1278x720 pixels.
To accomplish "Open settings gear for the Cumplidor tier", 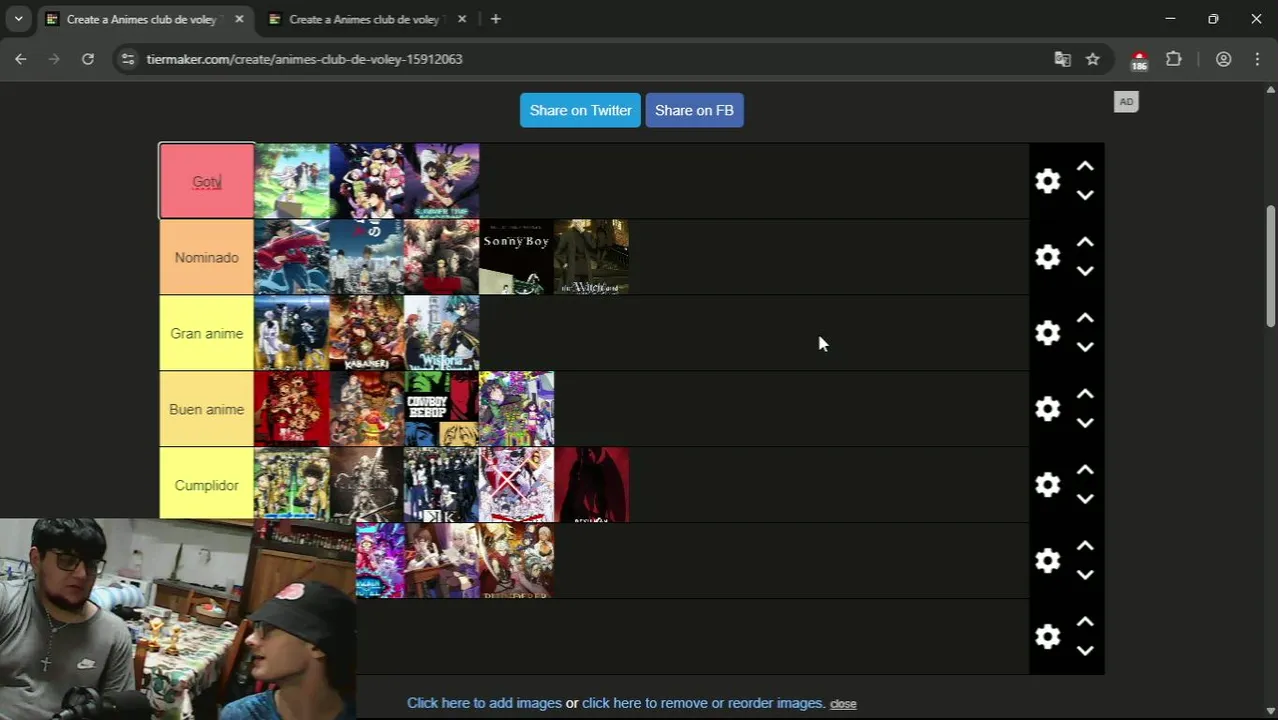I will pyautogui.click(x=1047, y=485).
